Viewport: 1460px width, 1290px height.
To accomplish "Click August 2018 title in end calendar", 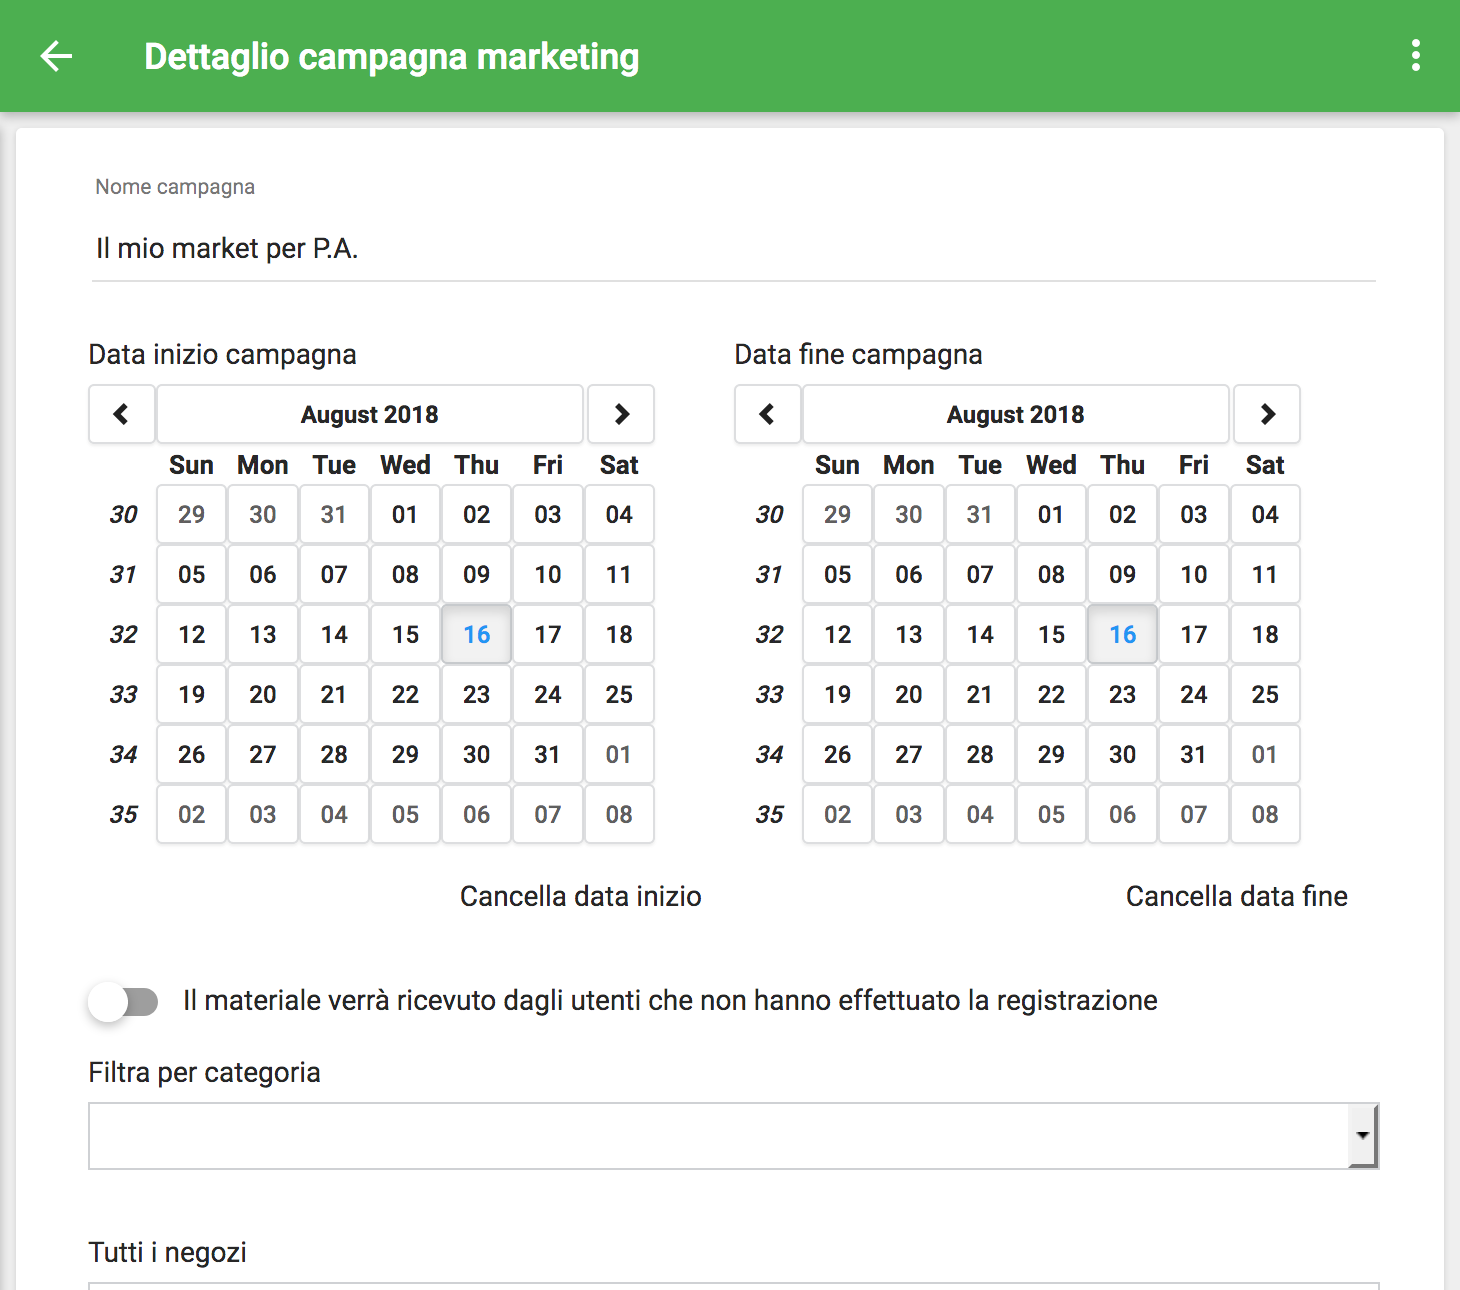I will click(1015, 414).
